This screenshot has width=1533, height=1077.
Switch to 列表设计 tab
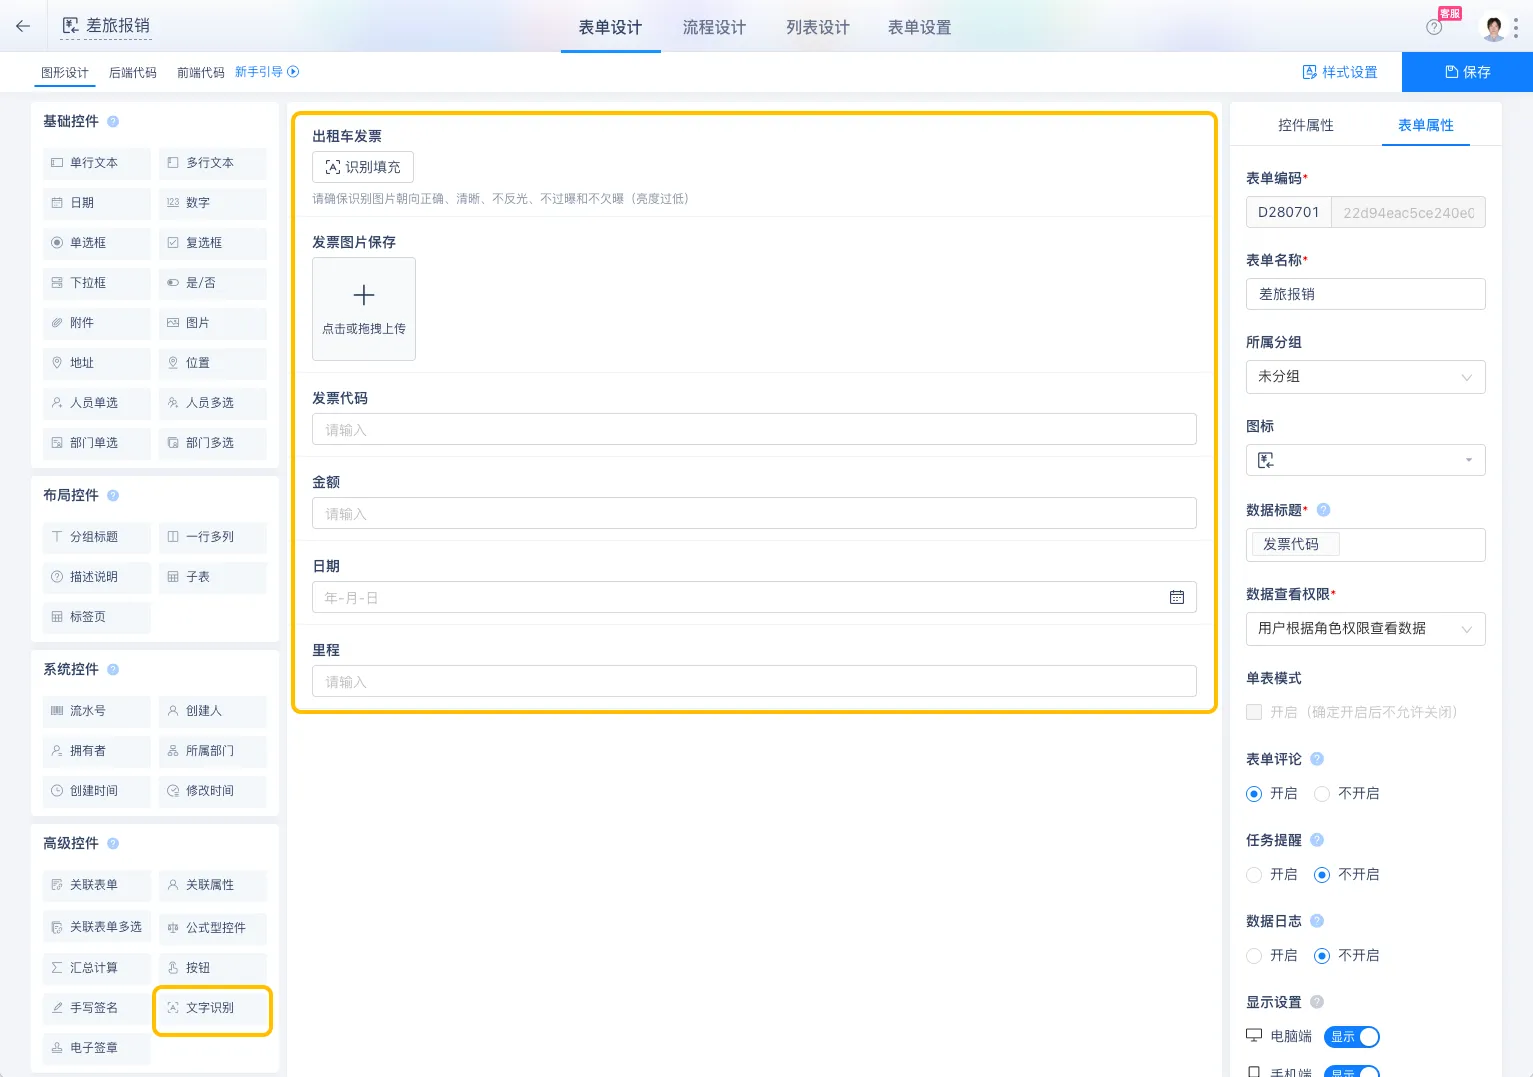pos(818,28)
